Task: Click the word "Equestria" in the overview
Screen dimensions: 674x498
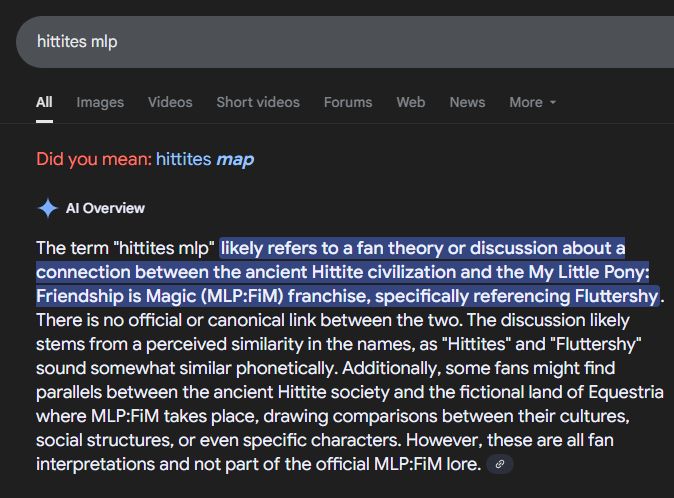Action: pos(625,392)
